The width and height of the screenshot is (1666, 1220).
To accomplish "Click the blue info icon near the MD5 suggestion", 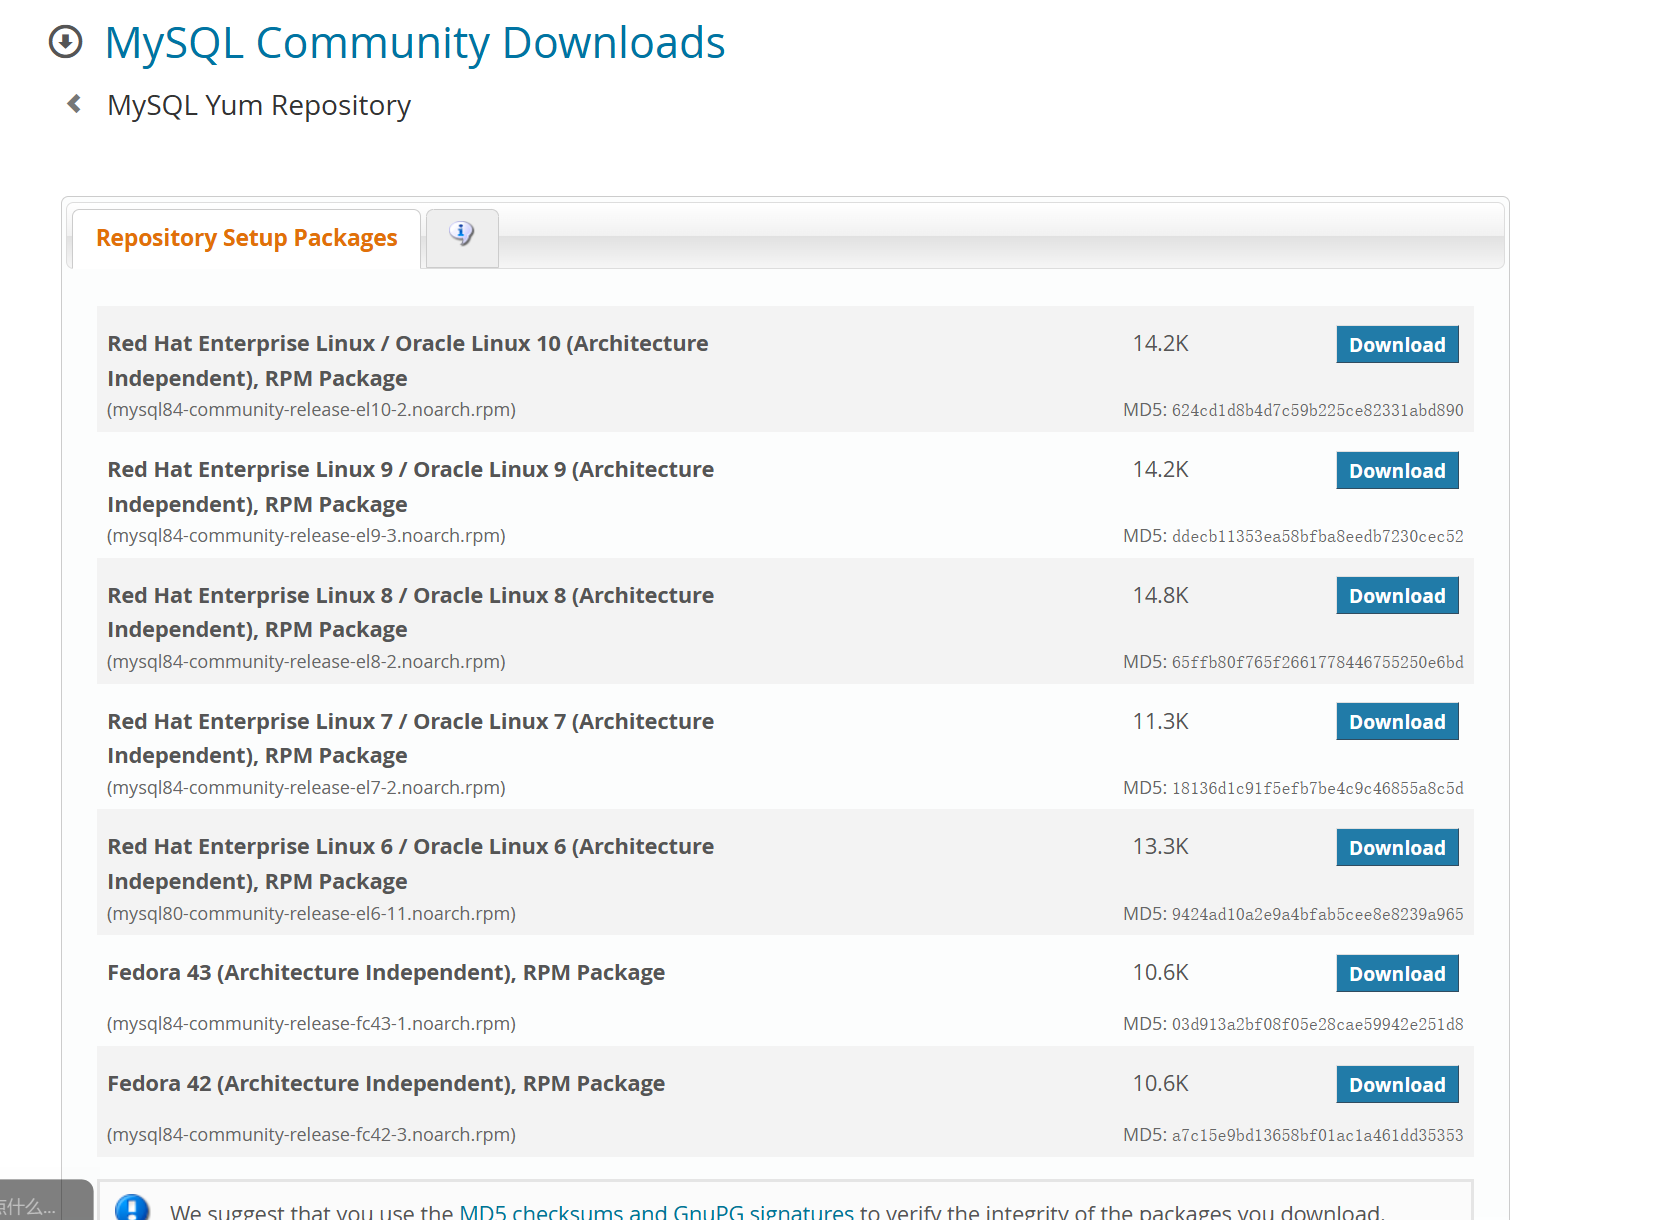I will pos(132,1207).
